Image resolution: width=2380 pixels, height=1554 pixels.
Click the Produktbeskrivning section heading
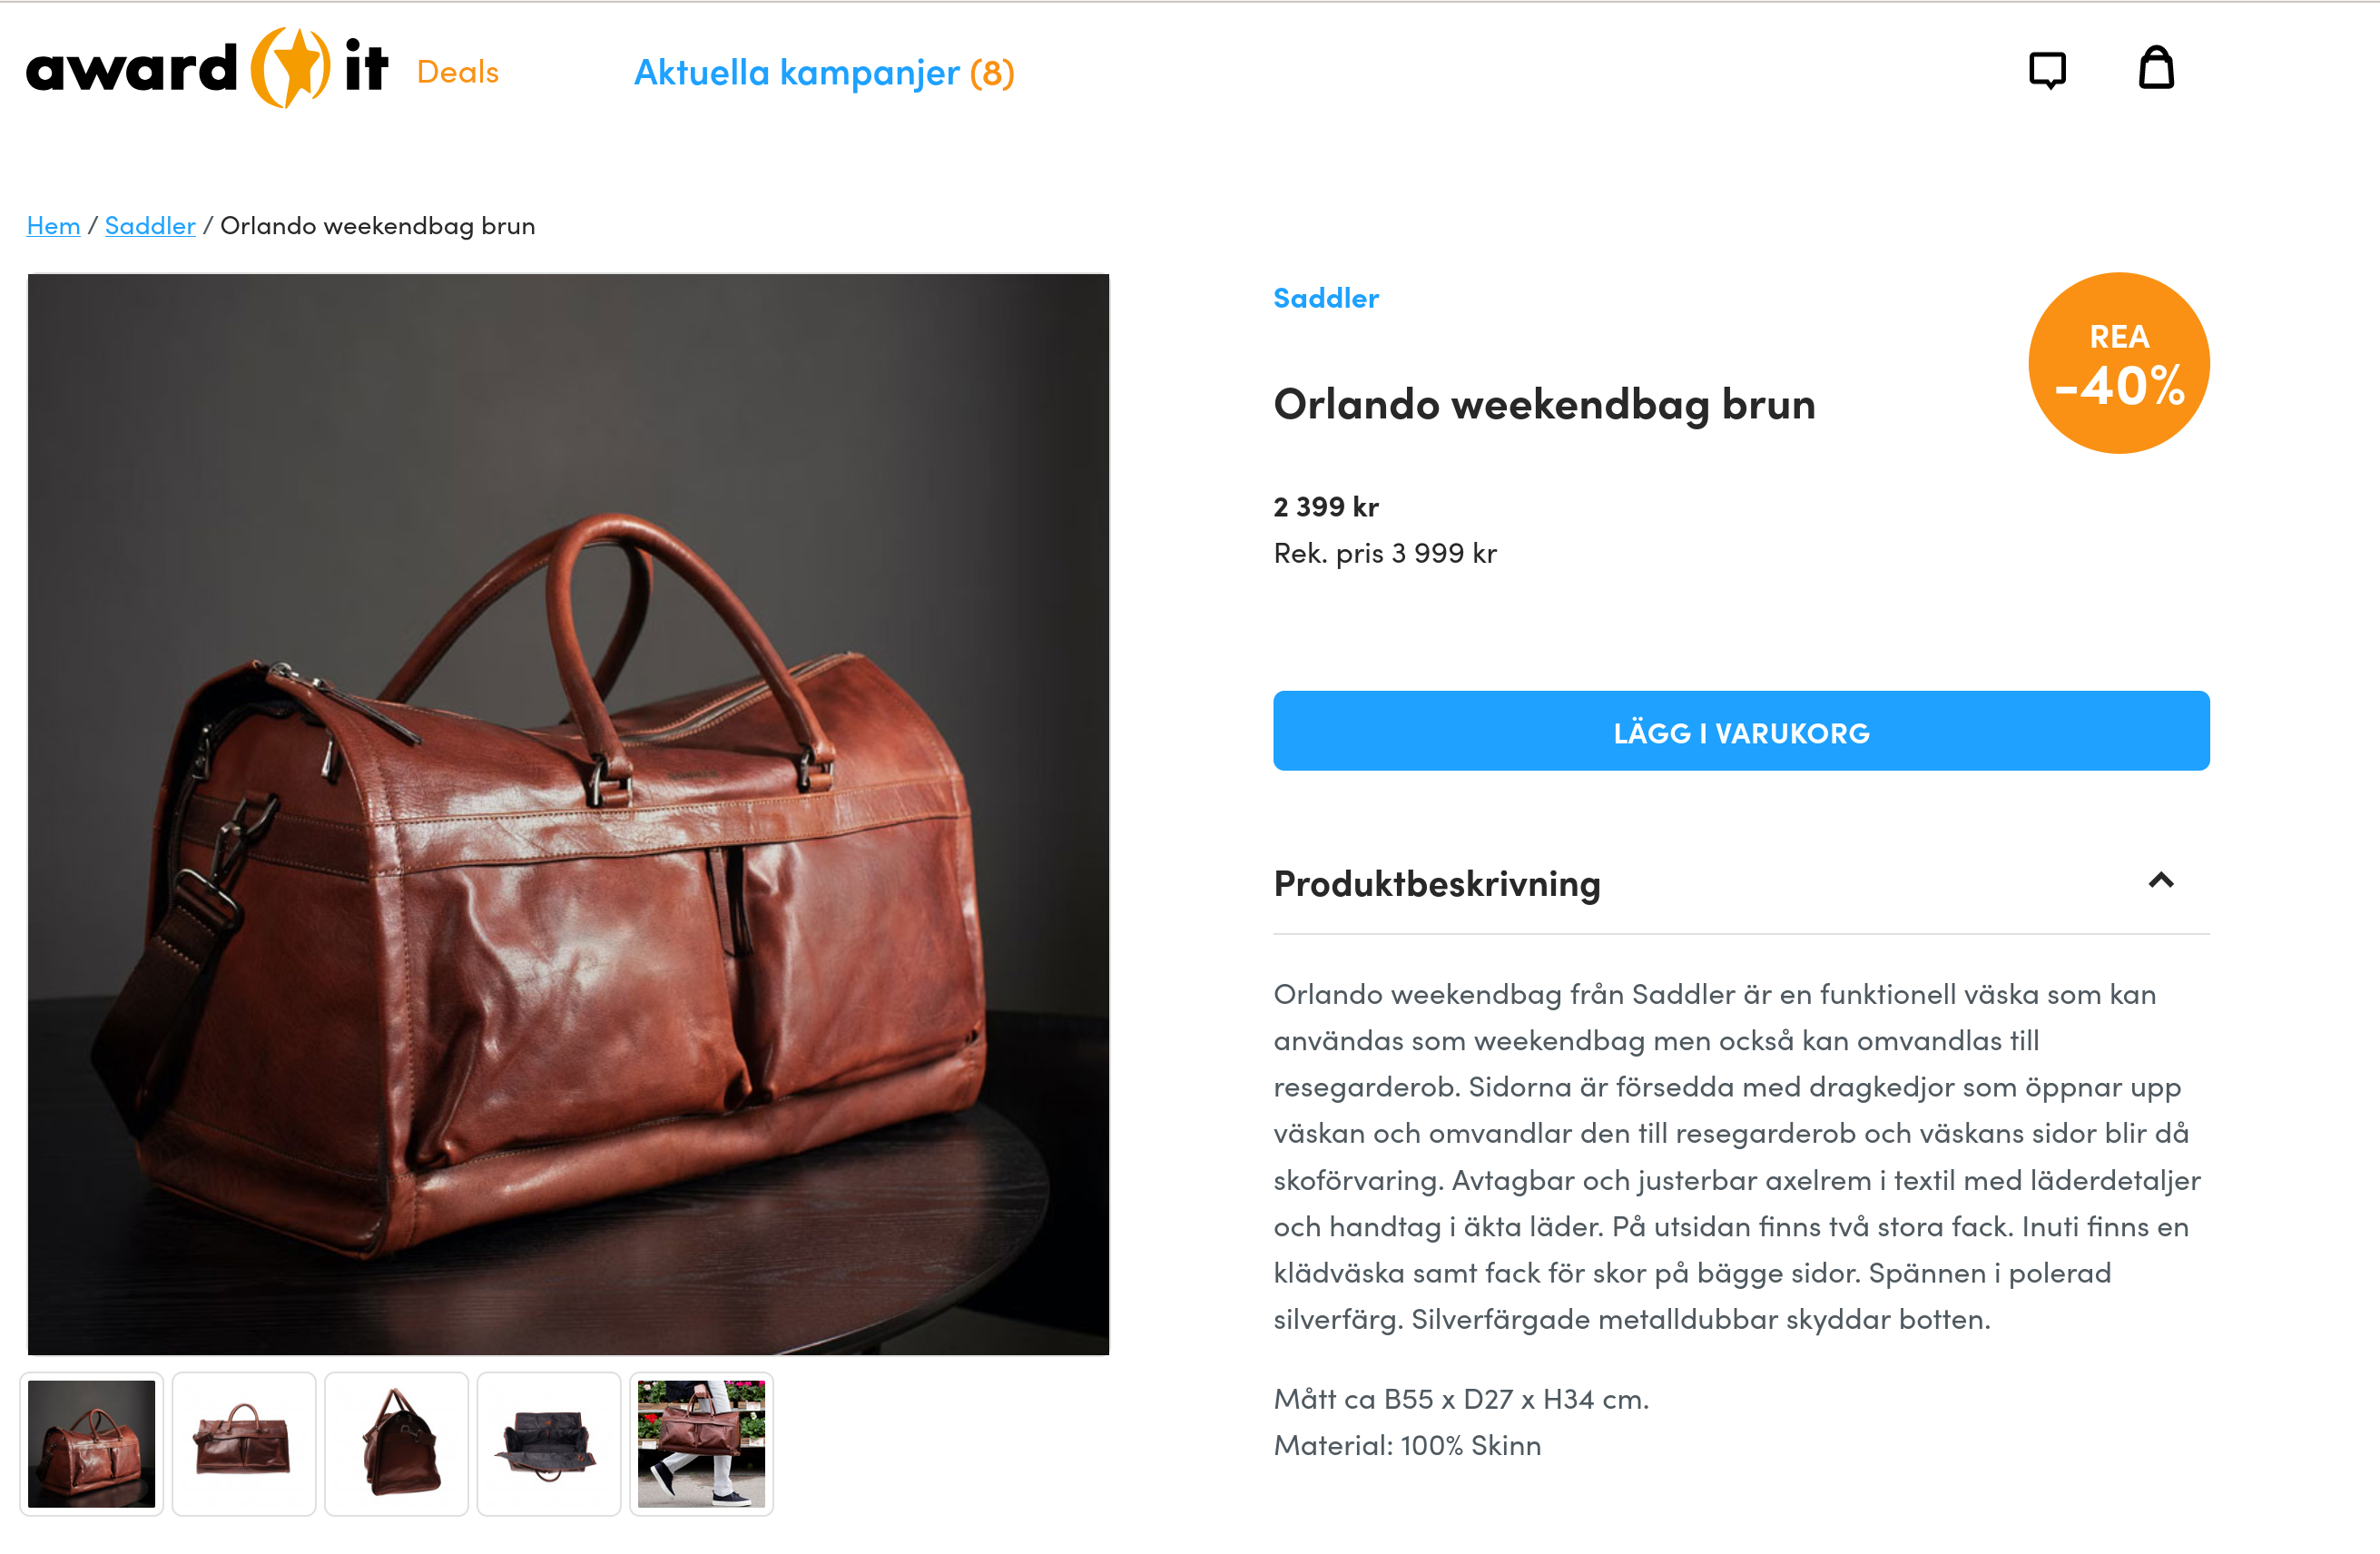pos(1437,884)
